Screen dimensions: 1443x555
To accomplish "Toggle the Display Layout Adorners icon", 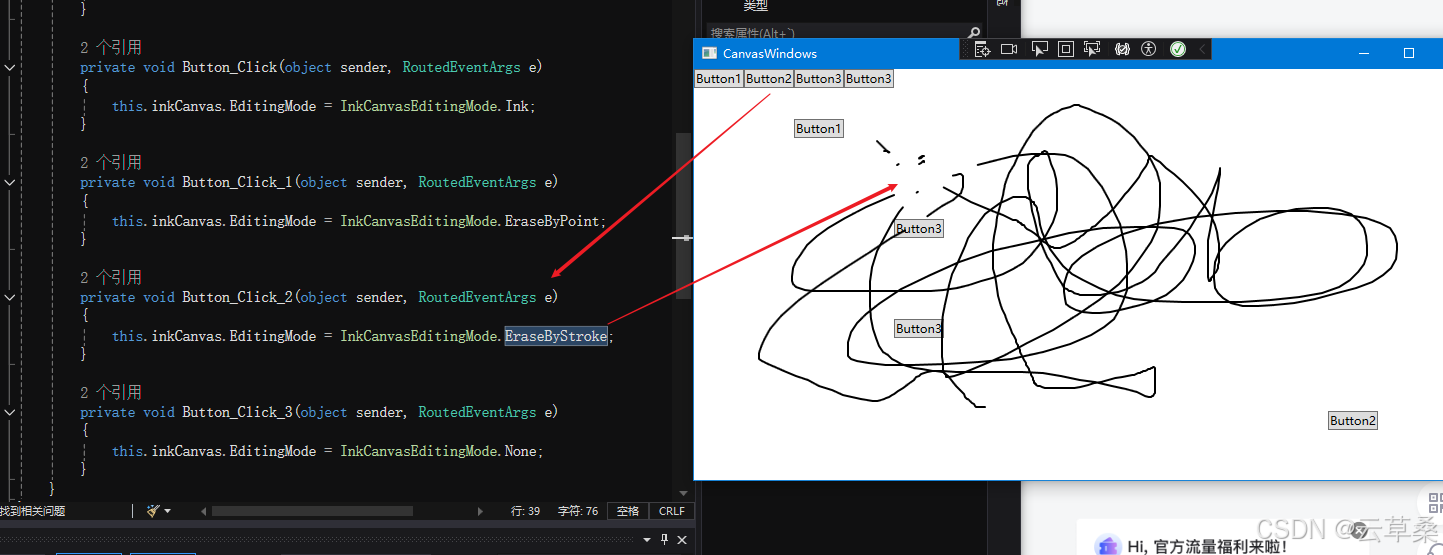I will (x=1065, y=49).
